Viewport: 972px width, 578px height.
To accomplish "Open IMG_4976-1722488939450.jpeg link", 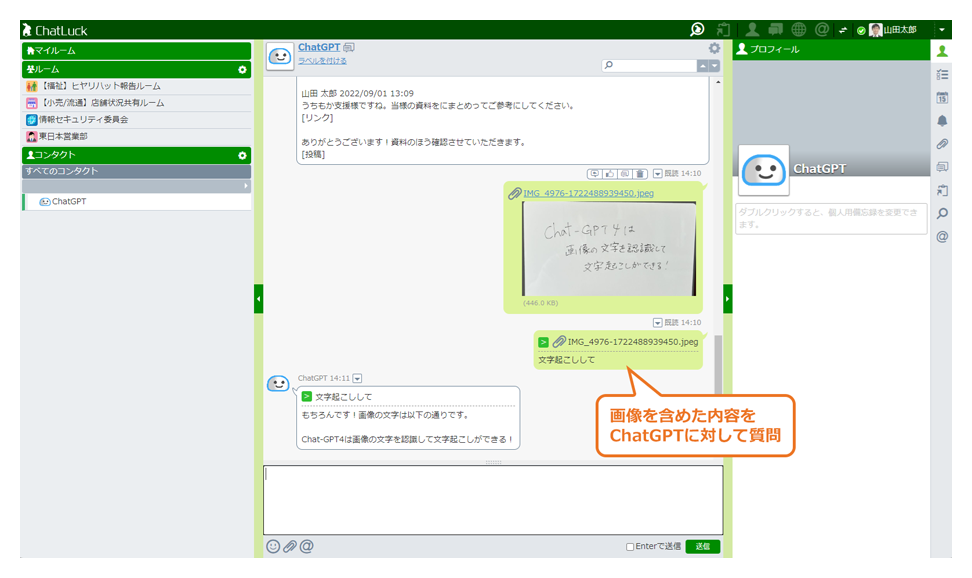I will coord(588,193).
